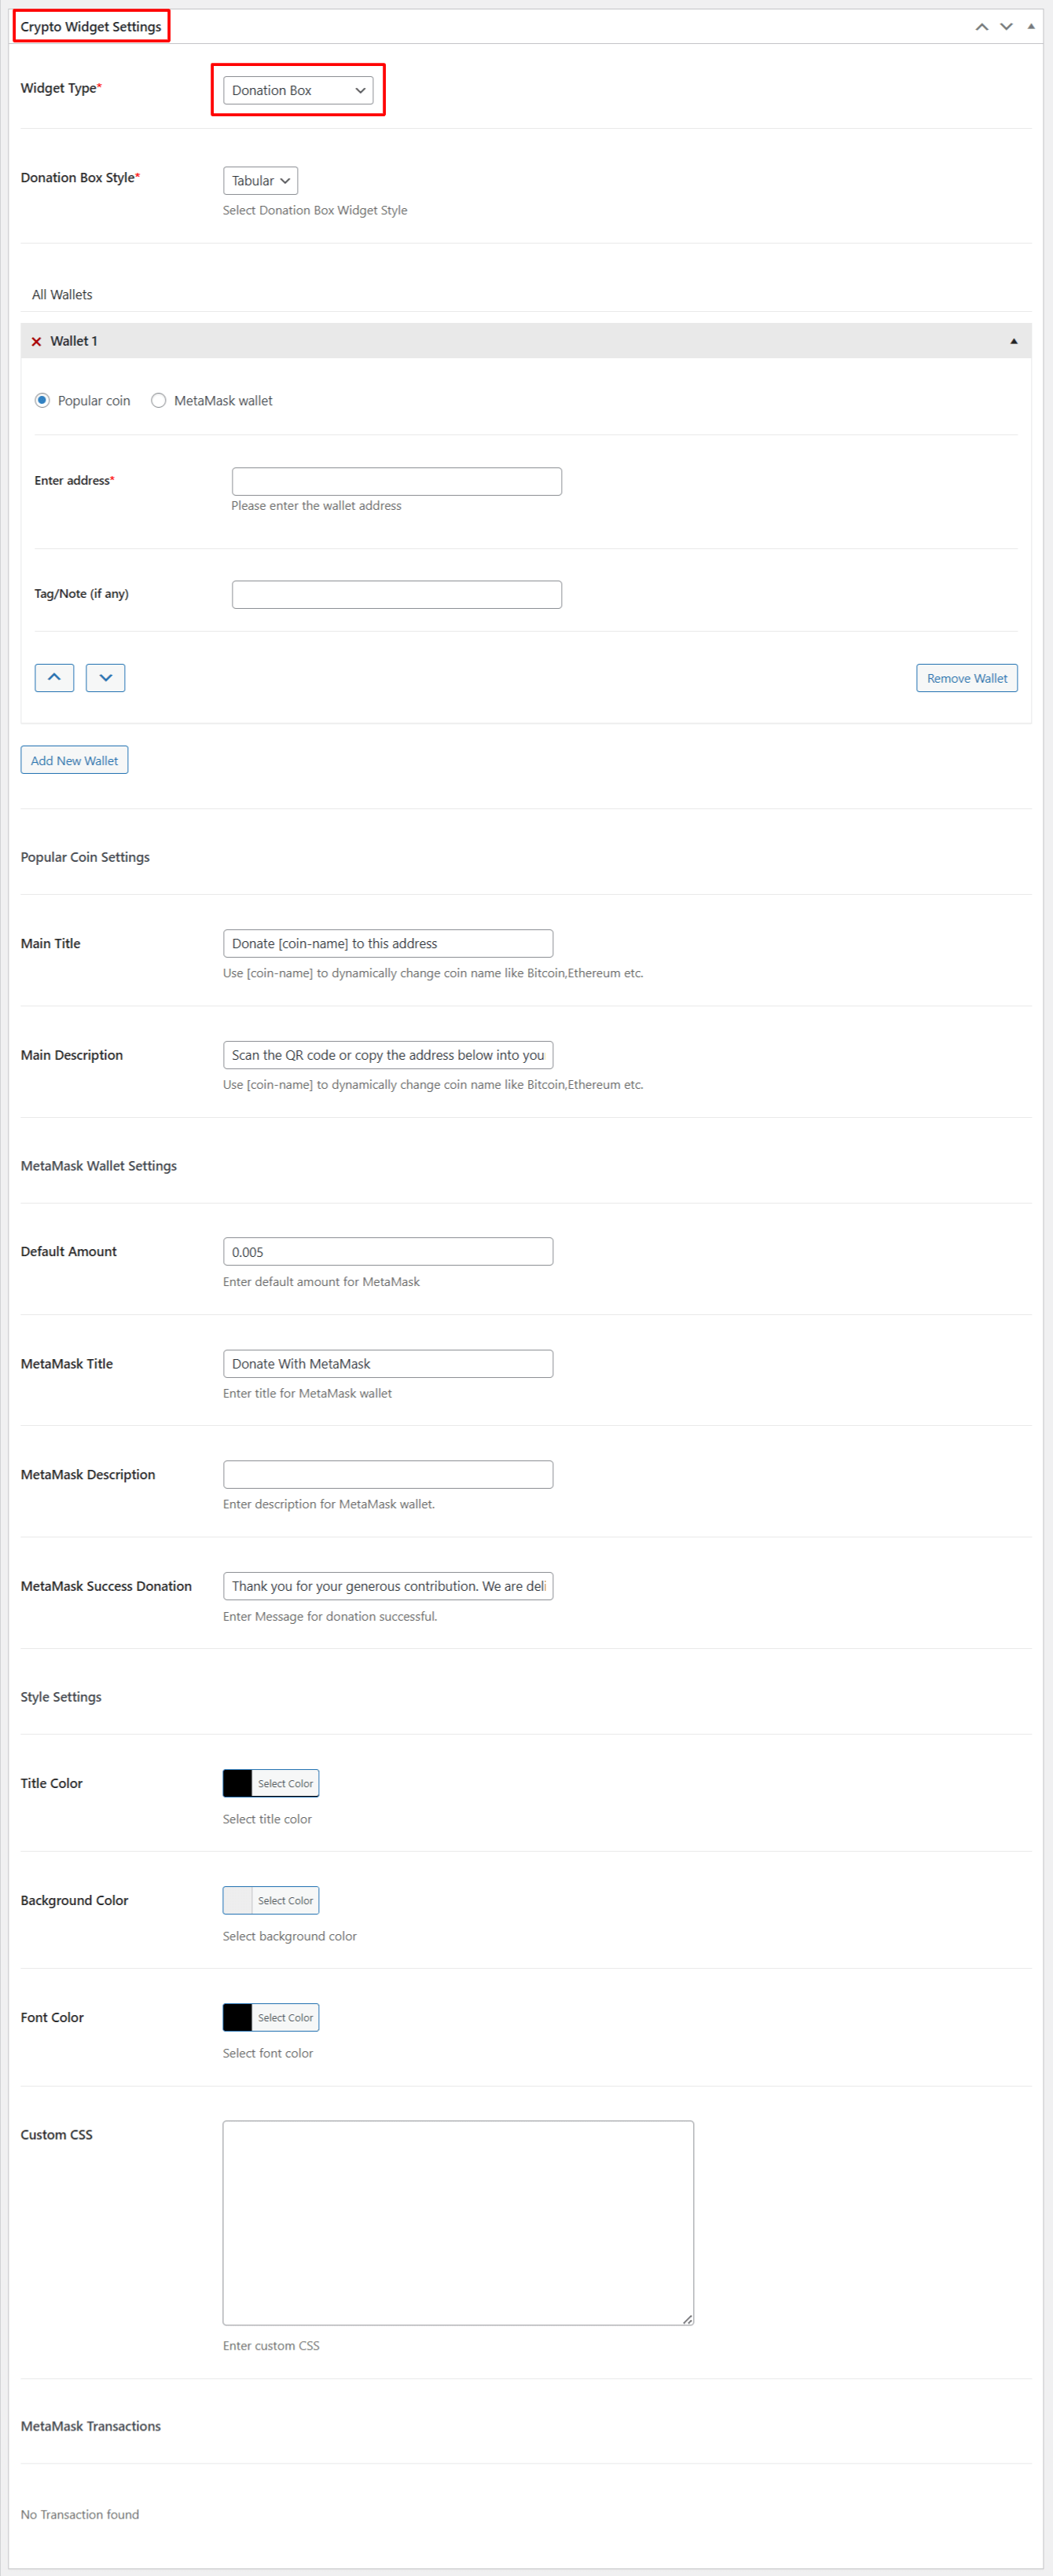Click the red X beside Wallet 1
The width and height of the screenshot is (1053, 2576).
[x=36, y=342]
